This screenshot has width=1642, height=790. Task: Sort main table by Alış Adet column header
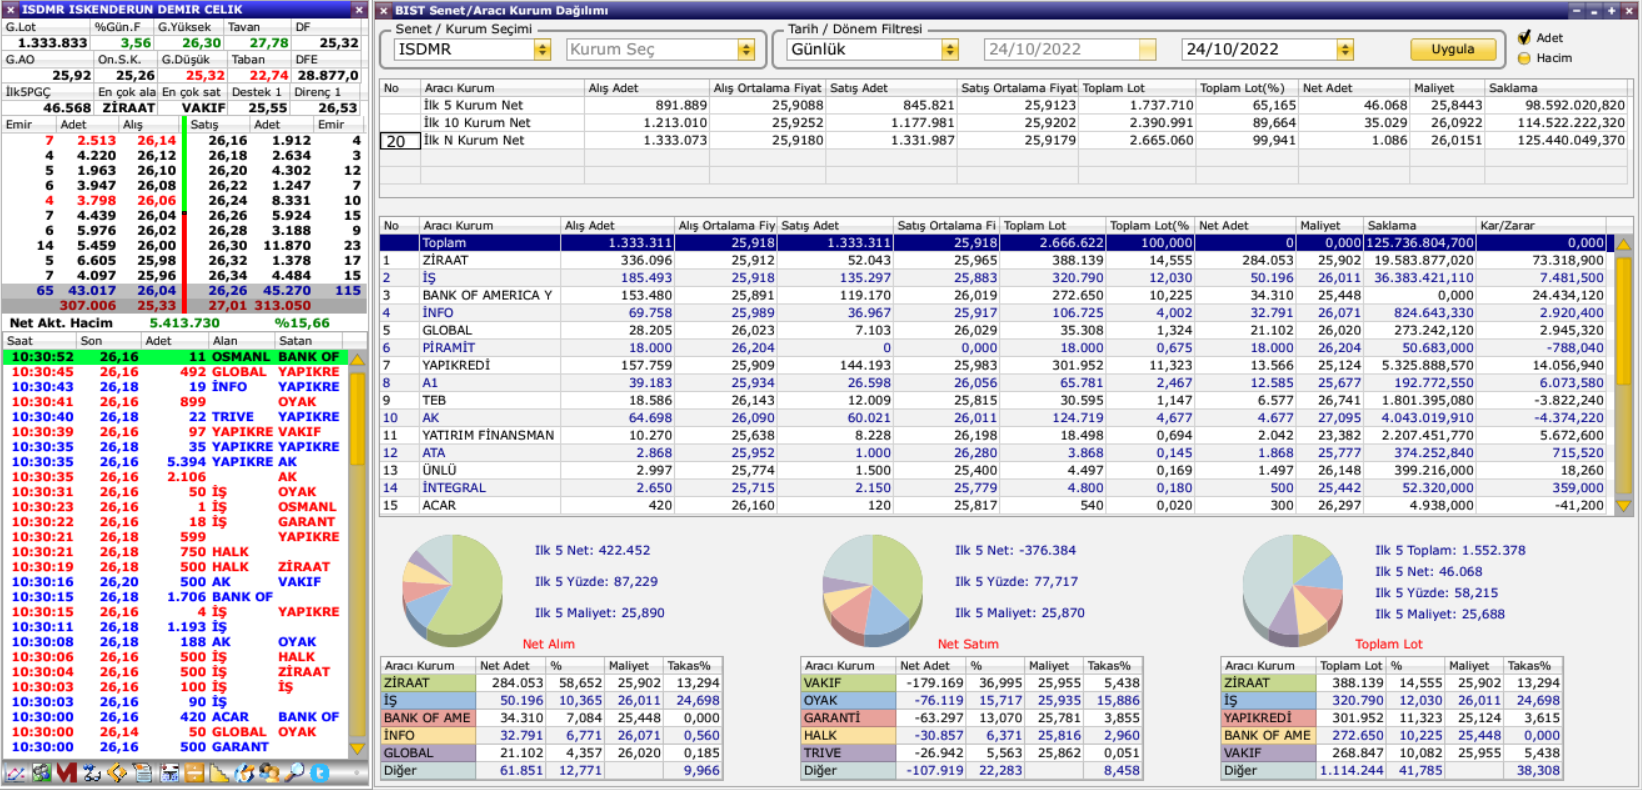click(617, 225)
